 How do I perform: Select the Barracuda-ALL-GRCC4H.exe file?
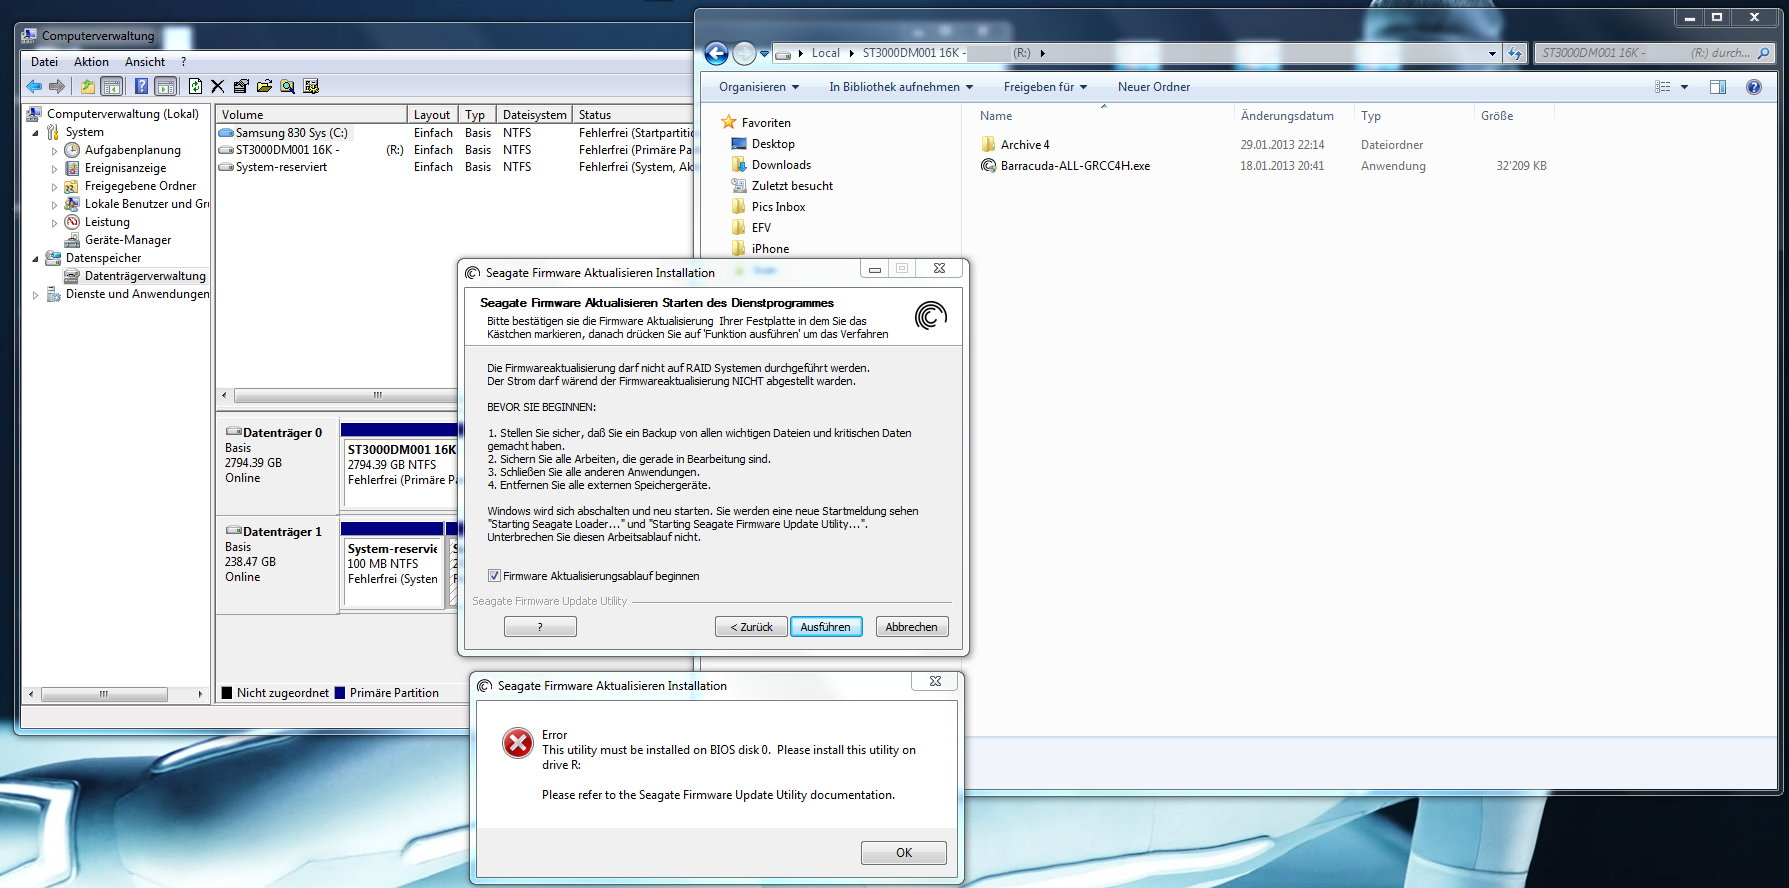[x=1075, y=166]
